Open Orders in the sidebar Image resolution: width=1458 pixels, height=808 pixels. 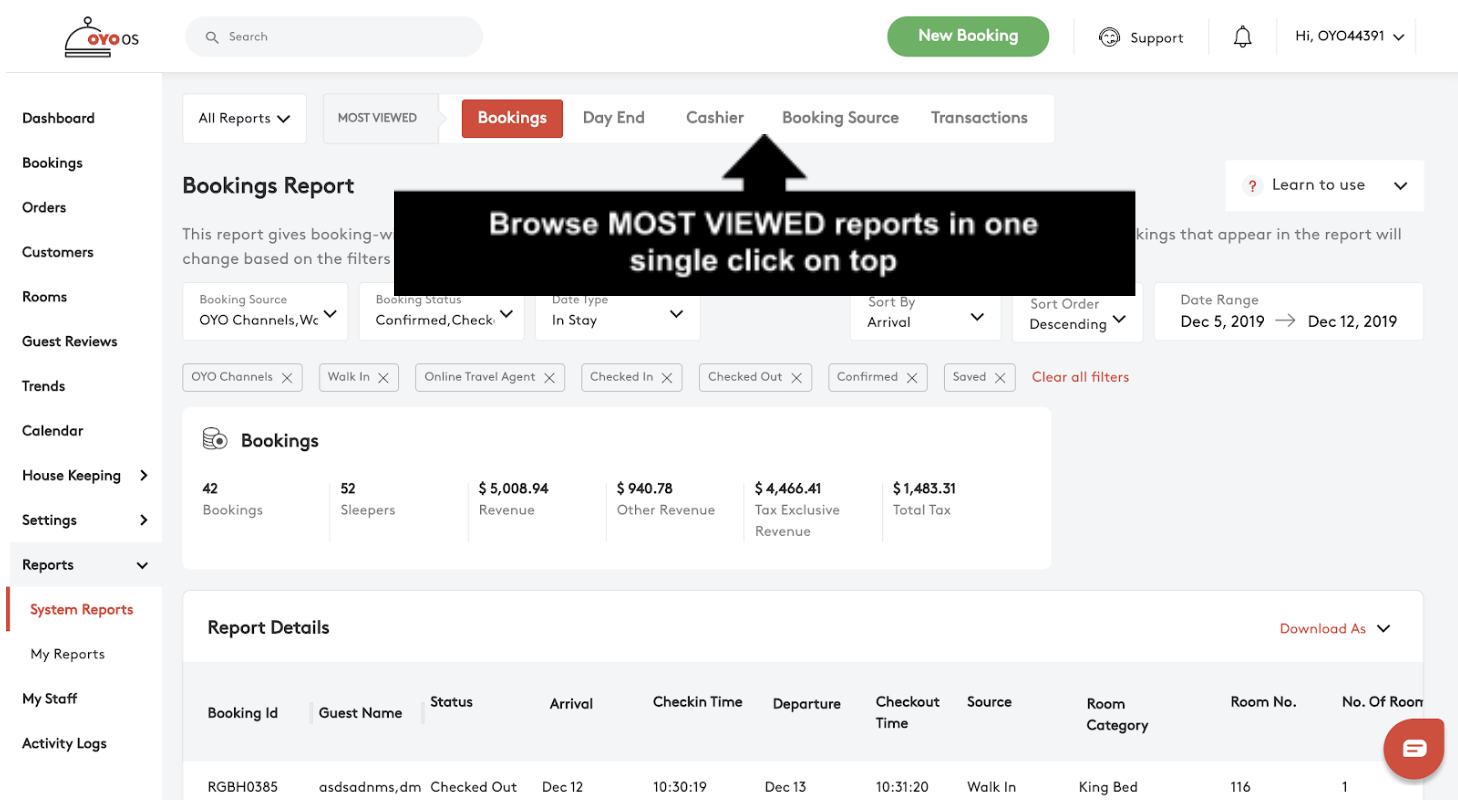click(x=44, y=208)
